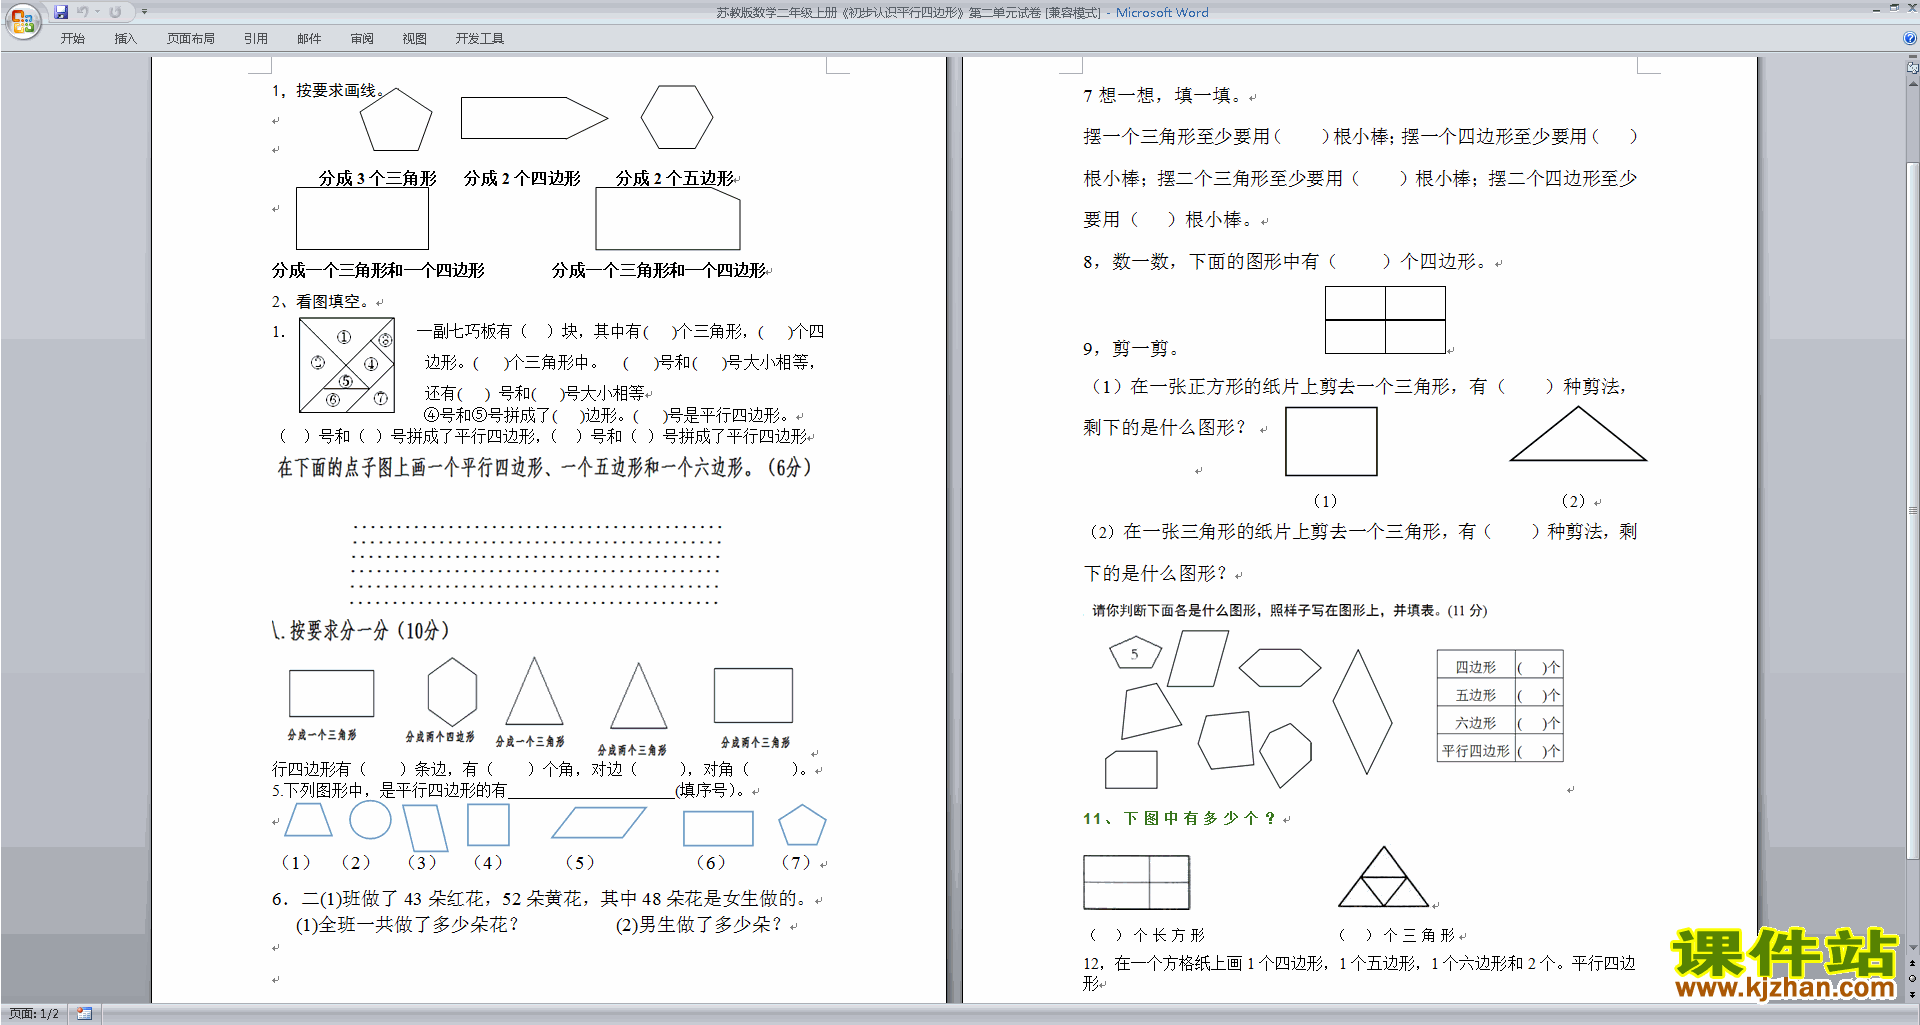Click the text 9，剪一剪
1920x1025 pixels.
point(1131,348)
